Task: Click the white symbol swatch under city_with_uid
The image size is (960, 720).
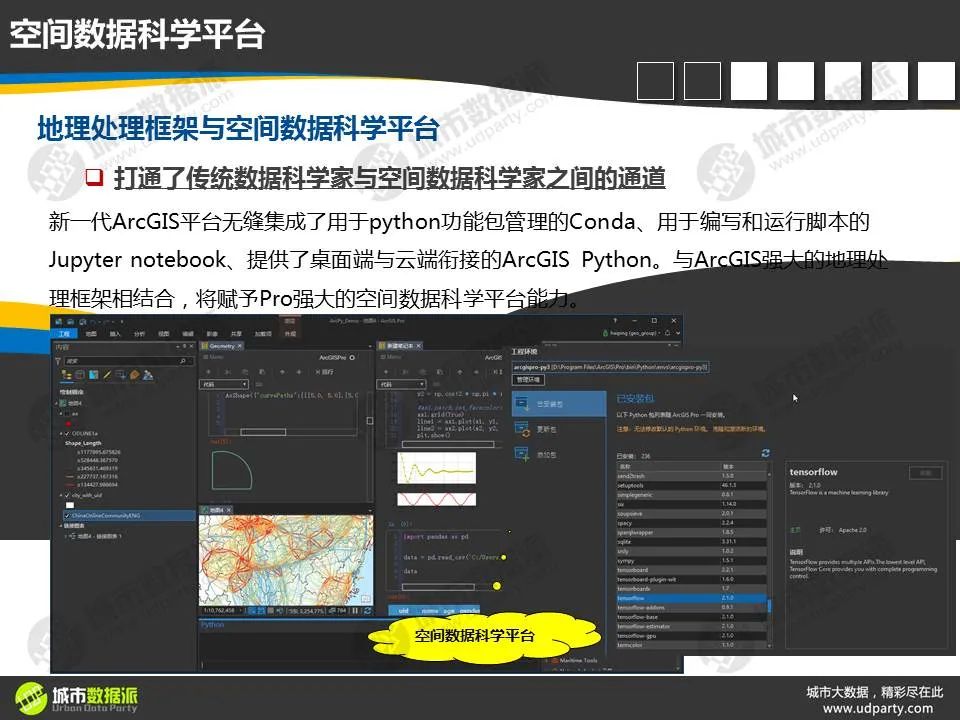Action: (x=70, y=505)
